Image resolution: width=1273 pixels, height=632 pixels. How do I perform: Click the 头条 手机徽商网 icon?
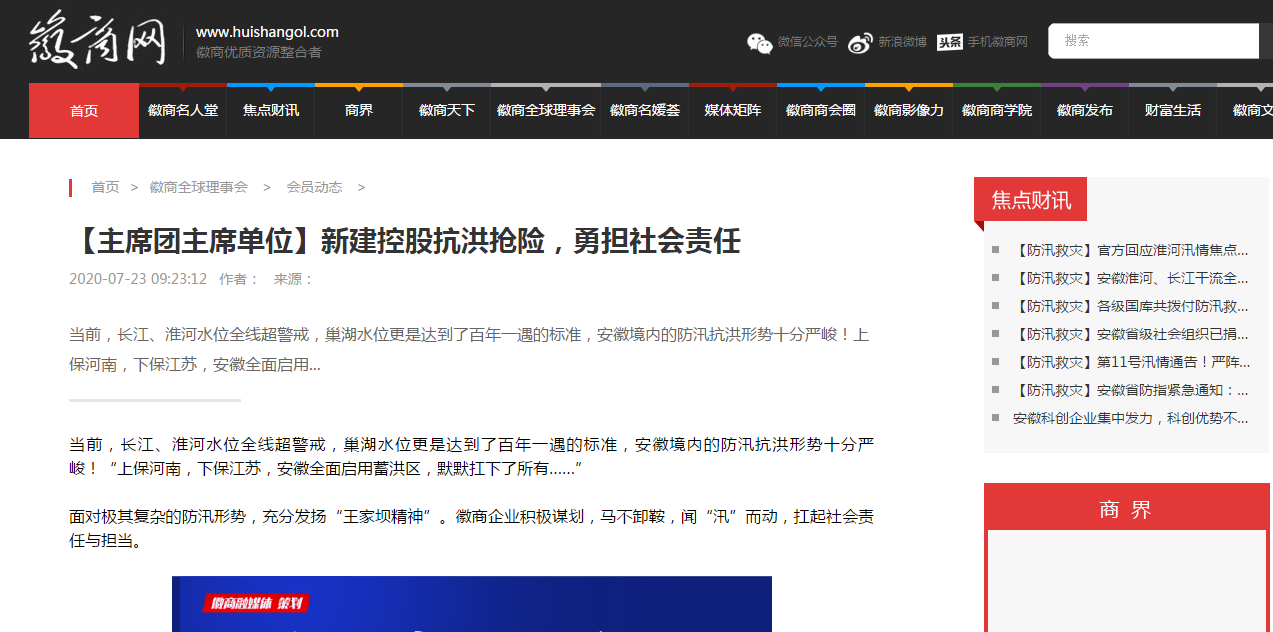(x=950, y=42)
